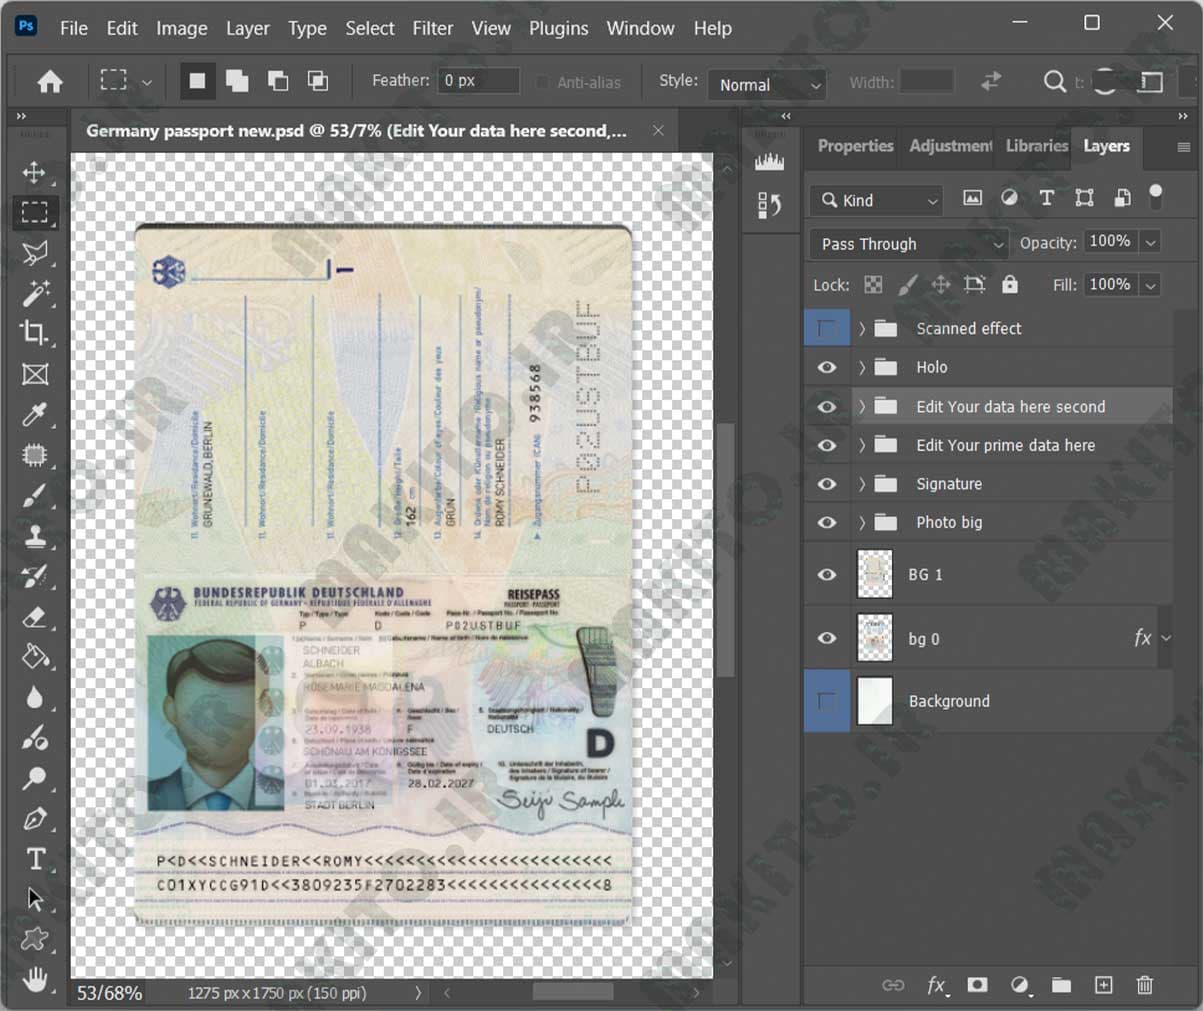The height and width of the screenshot is (1011, 1203).
Task: Click the Search magnifier in options bar
Action: coord(1054,82)
